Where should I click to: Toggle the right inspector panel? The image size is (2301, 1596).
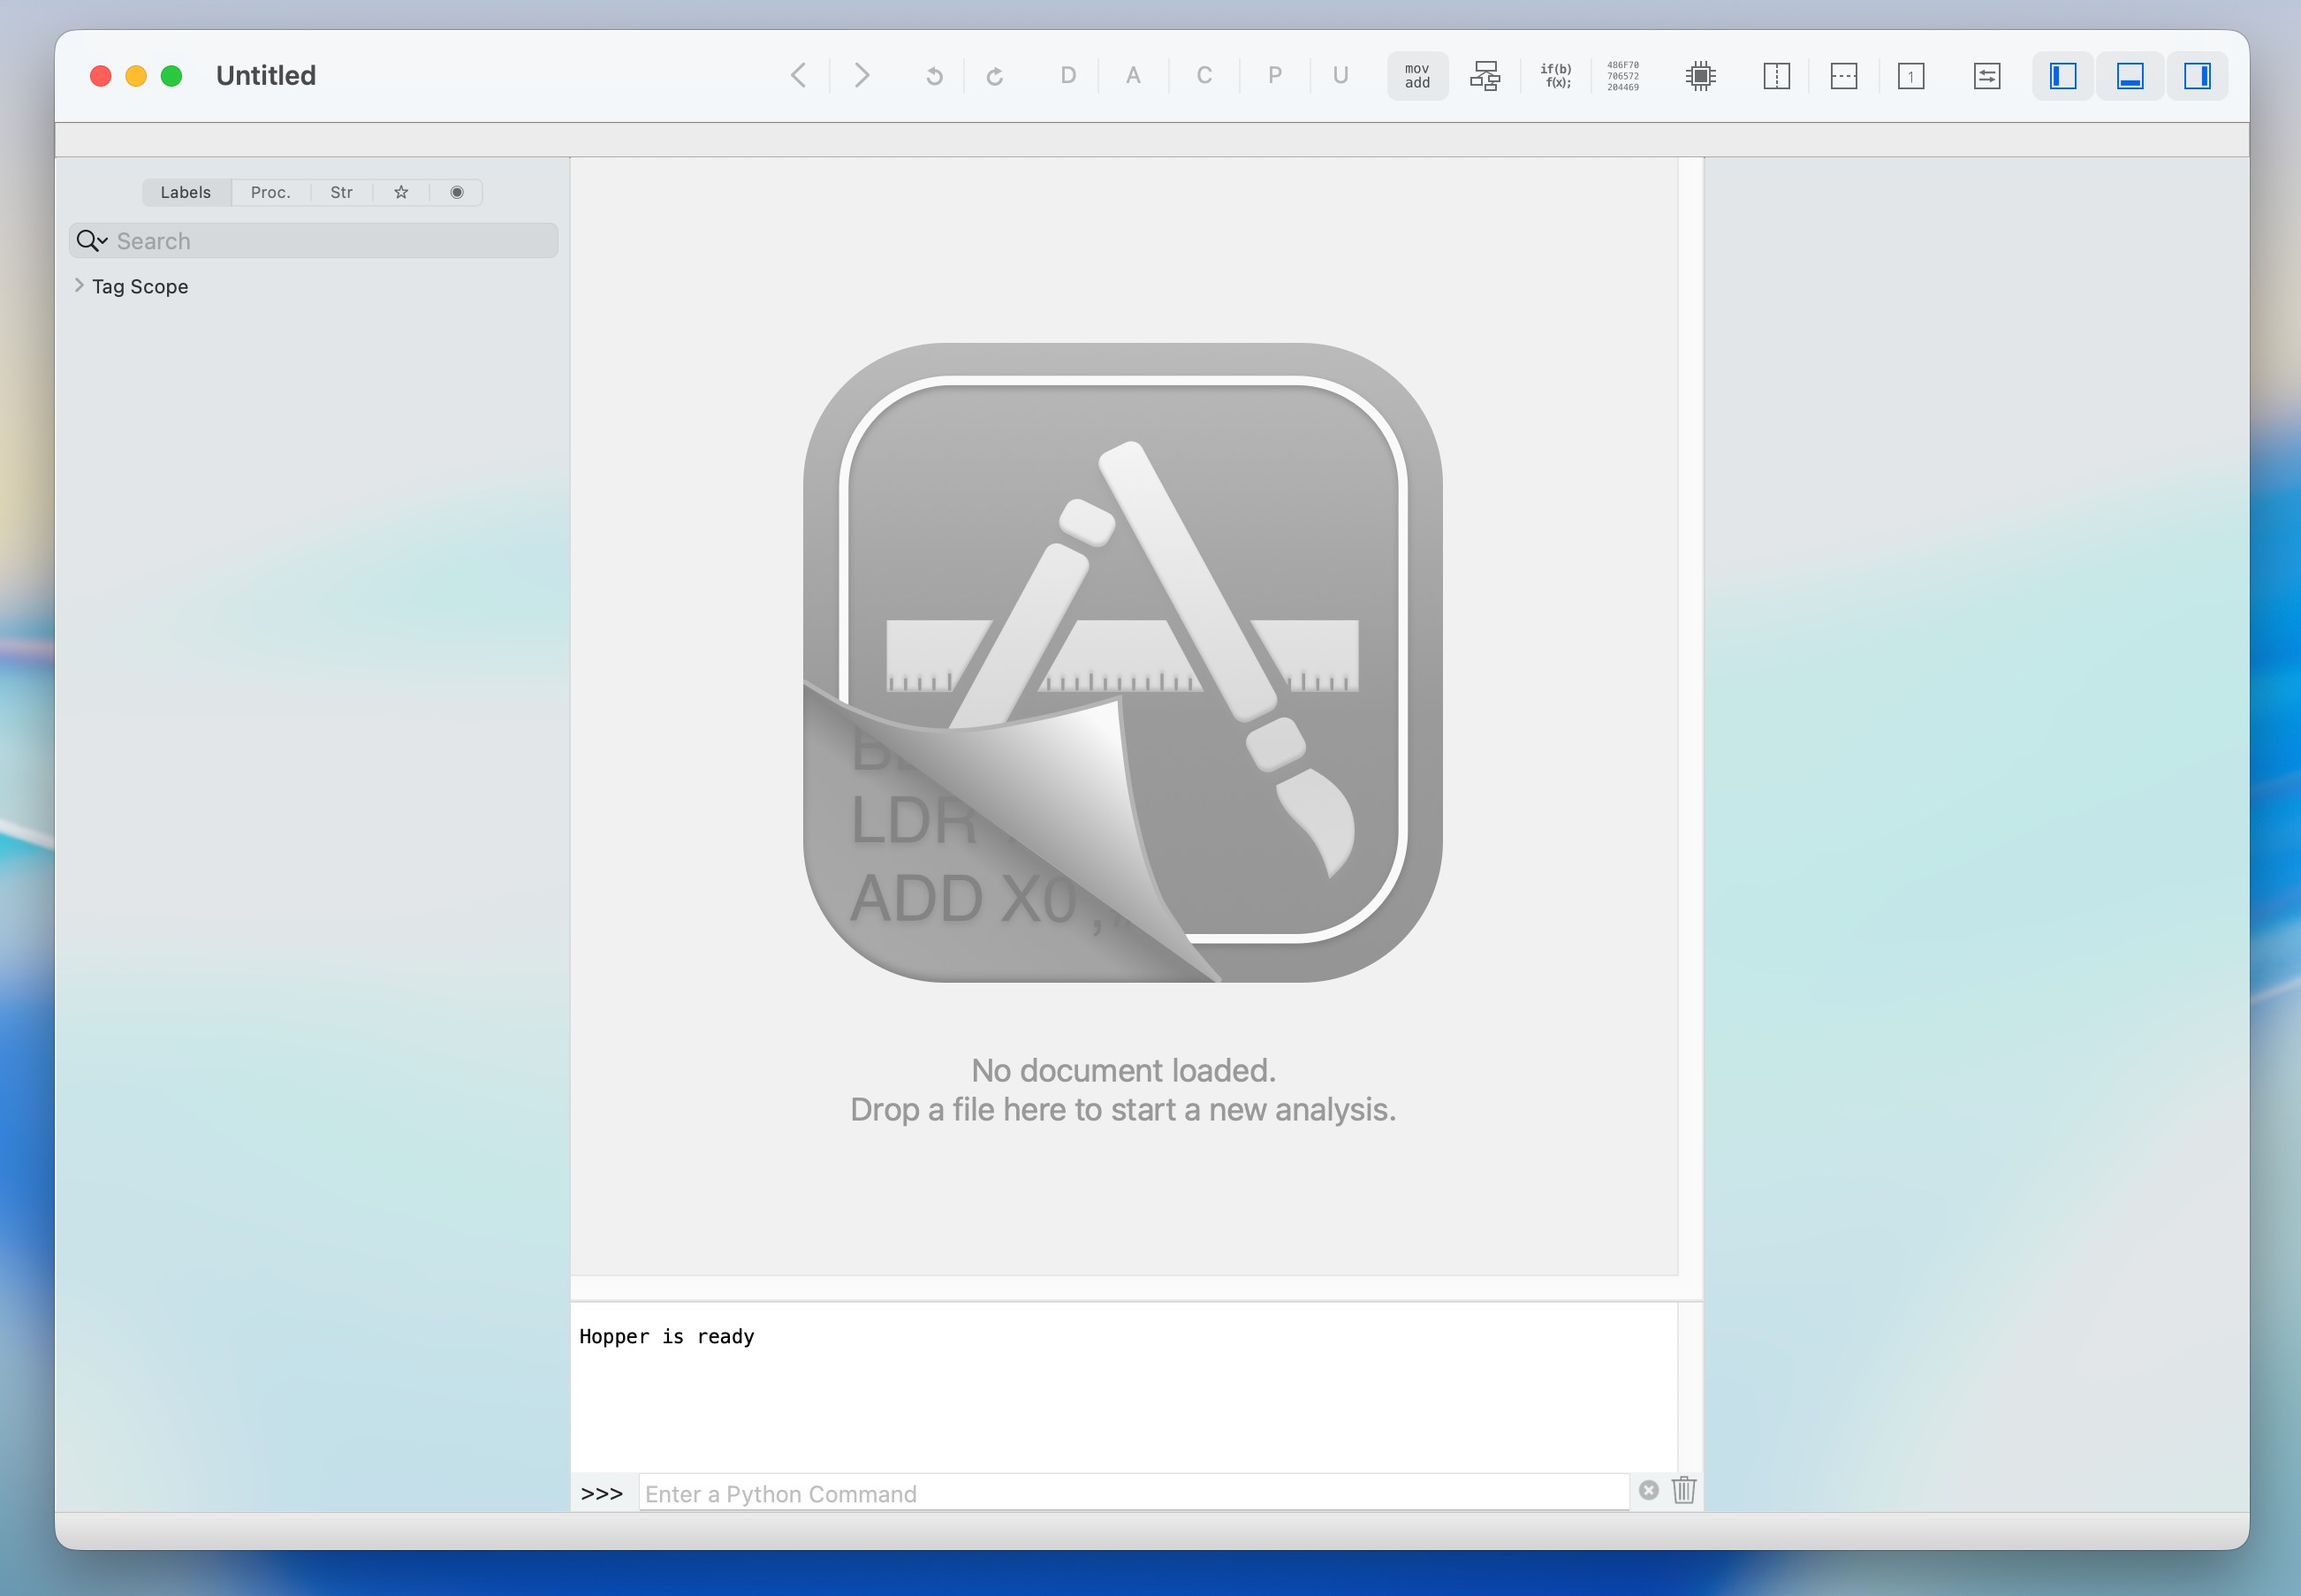pyautogui.click(x=2197, y=76)
